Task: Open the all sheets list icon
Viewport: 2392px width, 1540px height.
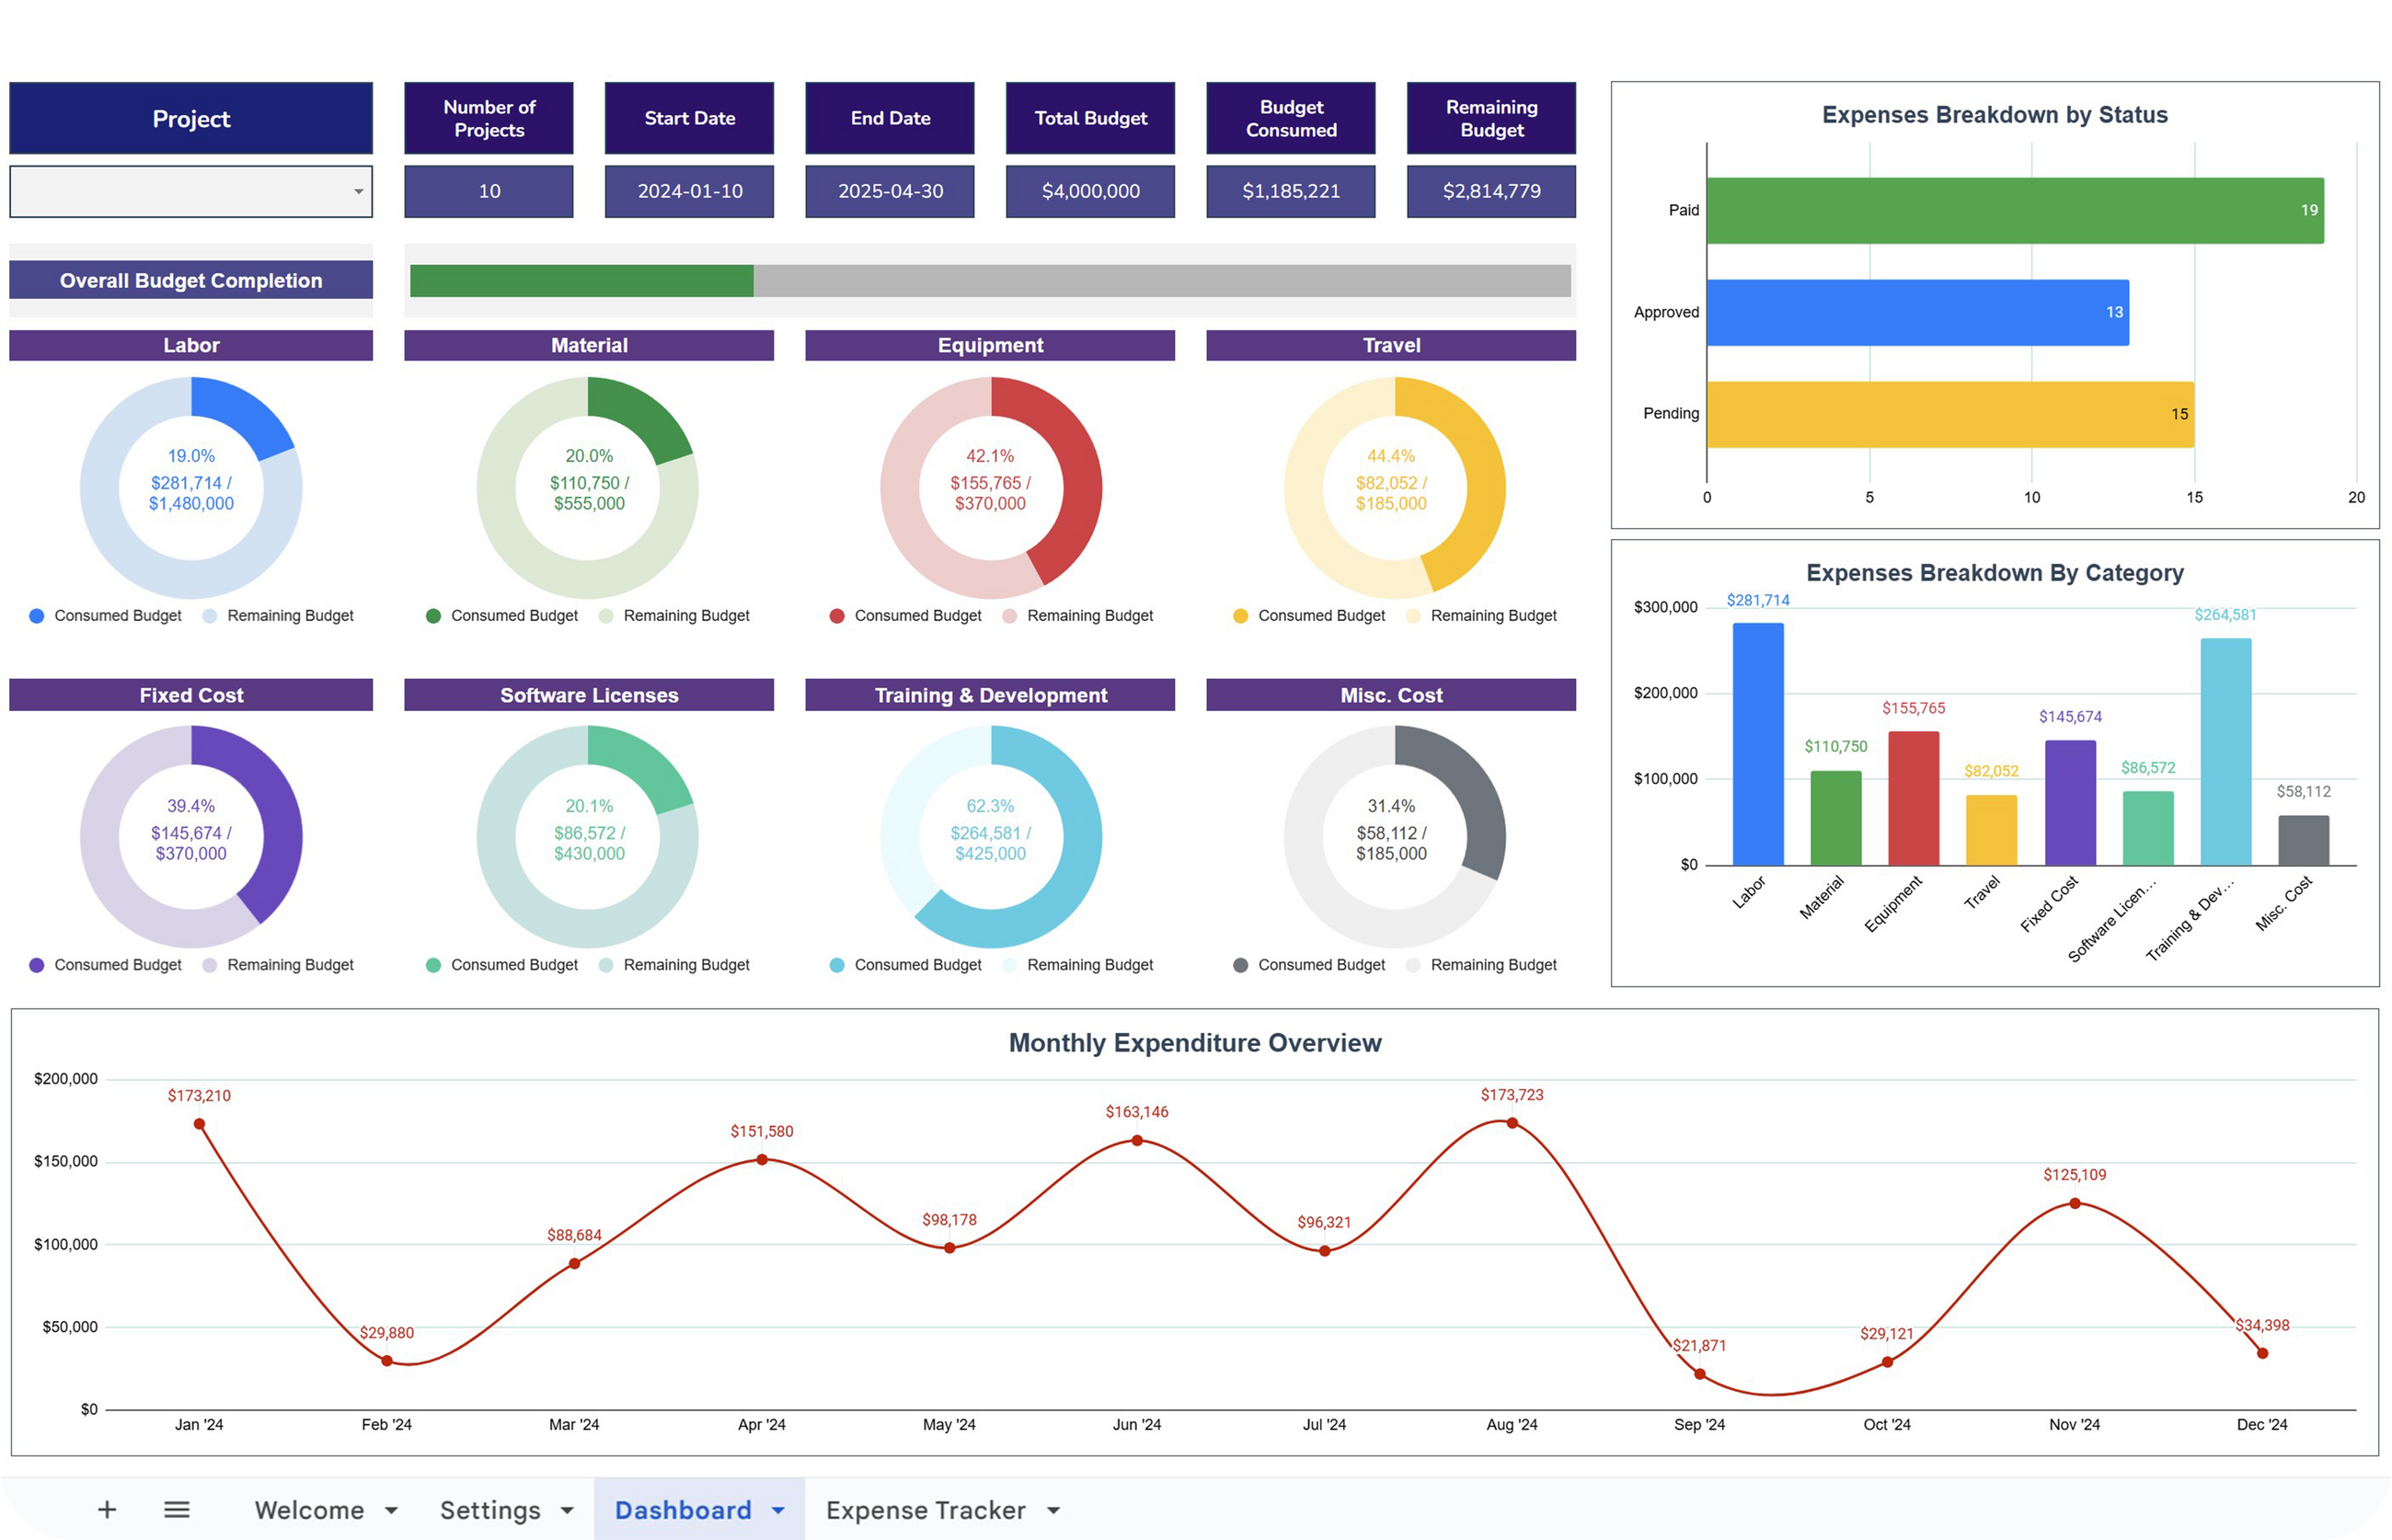Action: point(177,1509)
